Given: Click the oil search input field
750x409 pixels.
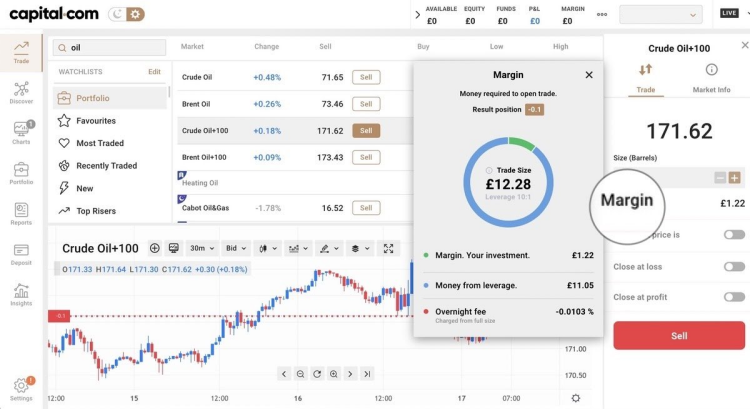Looking at the screenshot, I should 110,47.
